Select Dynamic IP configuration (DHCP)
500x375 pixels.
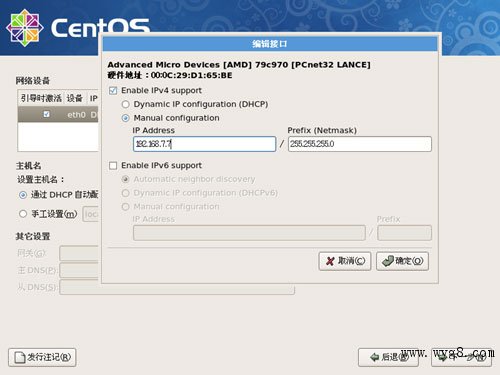click(x=126, y=104)
